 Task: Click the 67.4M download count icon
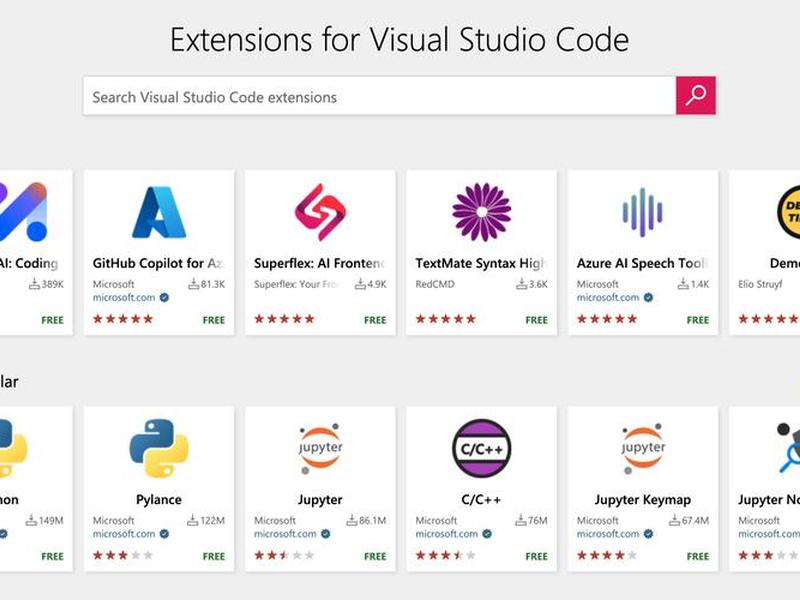tap(674, 520)
